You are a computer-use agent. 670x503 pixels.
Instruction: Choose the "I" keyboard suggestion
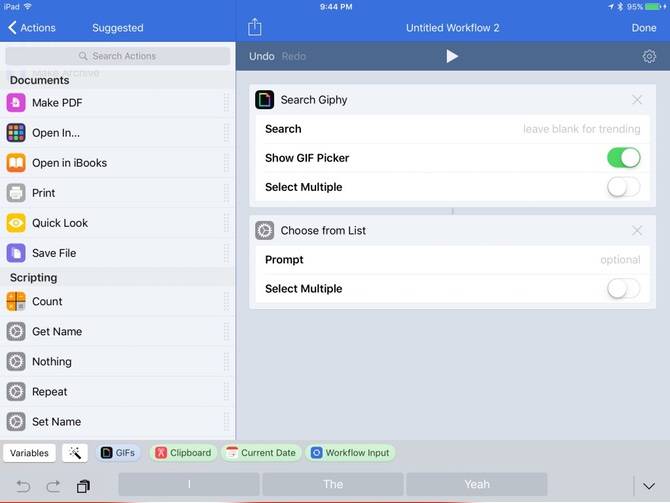(189, 484)
